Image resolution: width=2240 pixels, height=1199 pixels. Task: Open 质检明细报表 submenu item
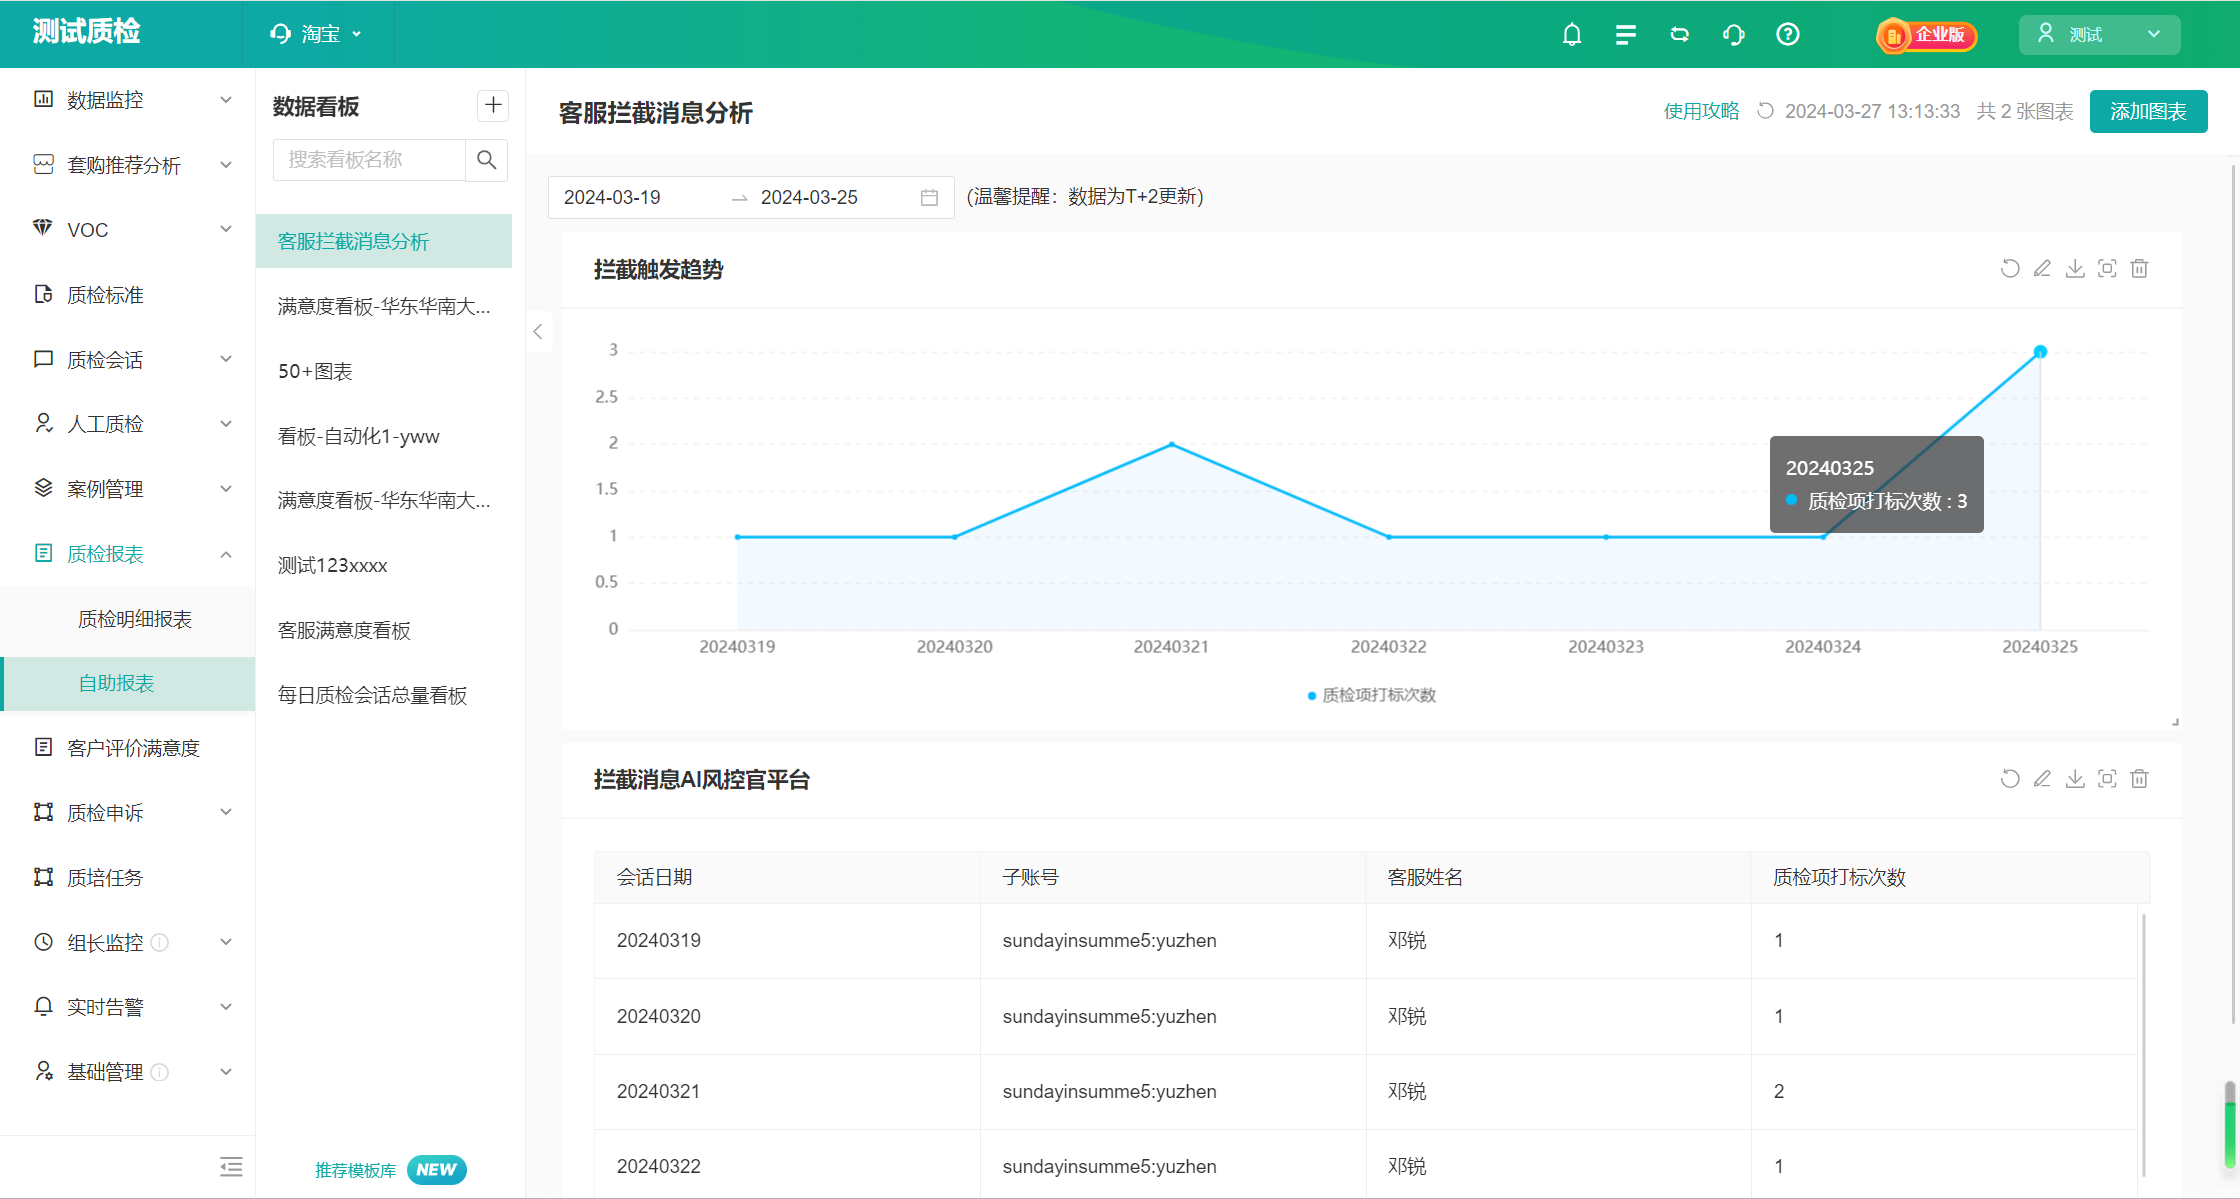128,619
